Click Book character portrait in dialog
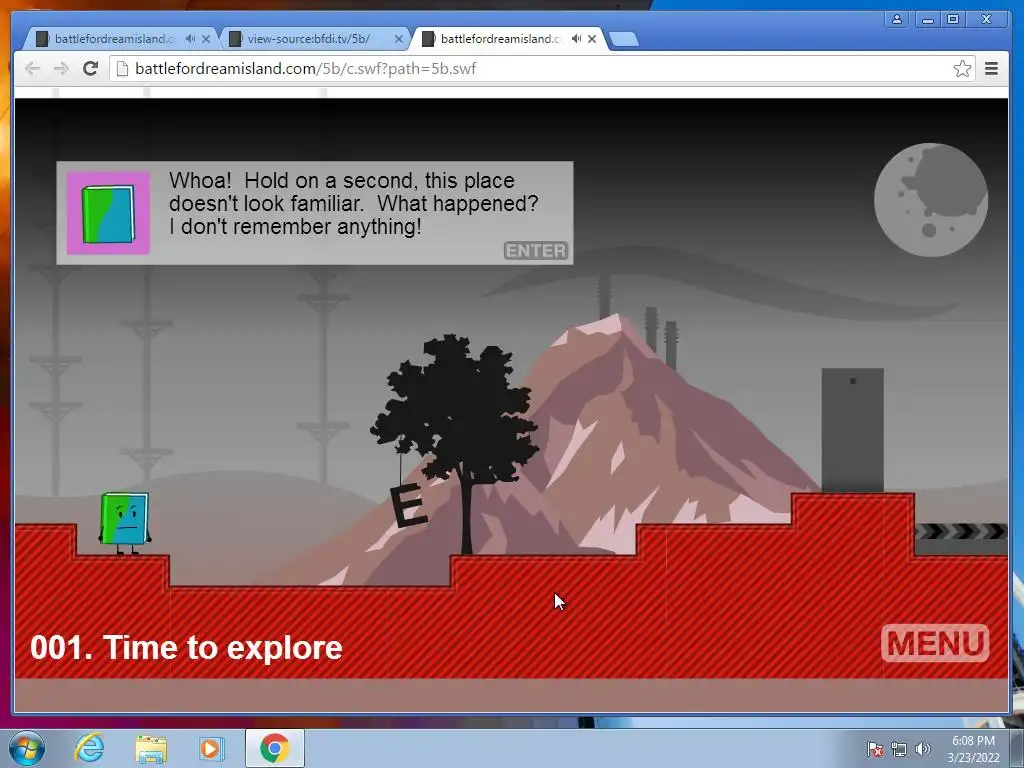The height and width of the screenshot is (768, 1024). click(x=108, y=213)
